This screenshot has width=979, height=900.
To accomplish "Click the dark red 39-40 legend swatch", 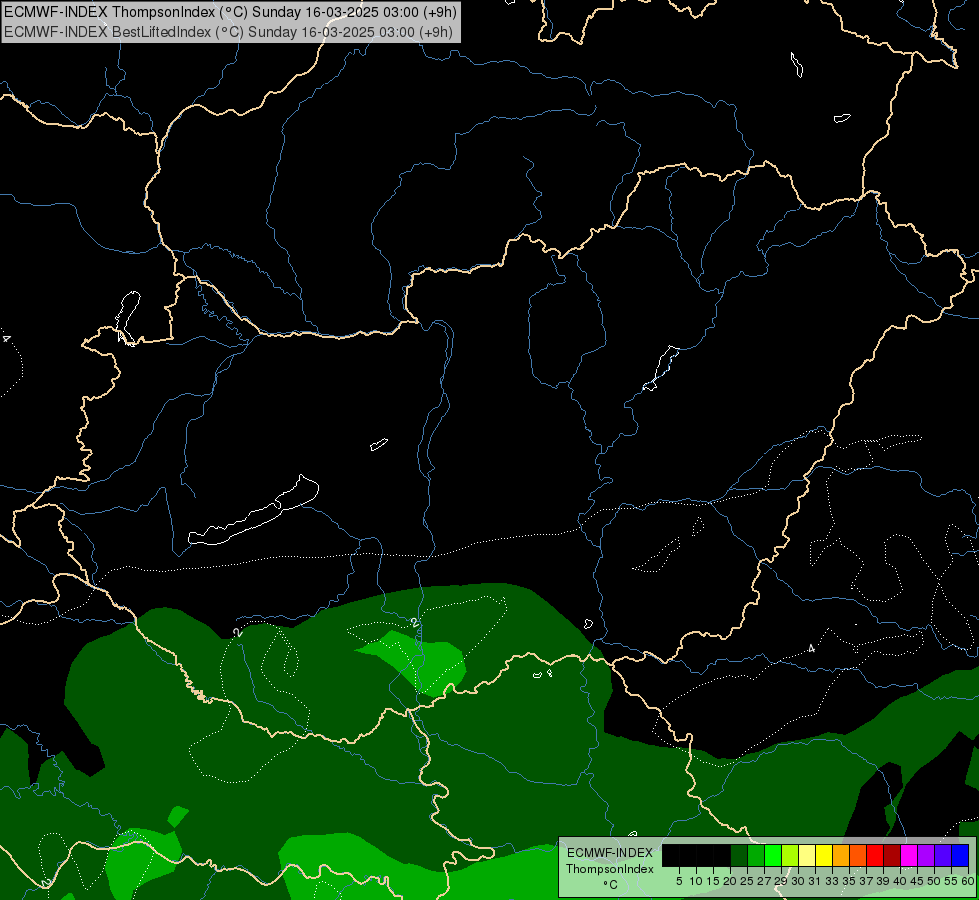I will pos(892,855).
